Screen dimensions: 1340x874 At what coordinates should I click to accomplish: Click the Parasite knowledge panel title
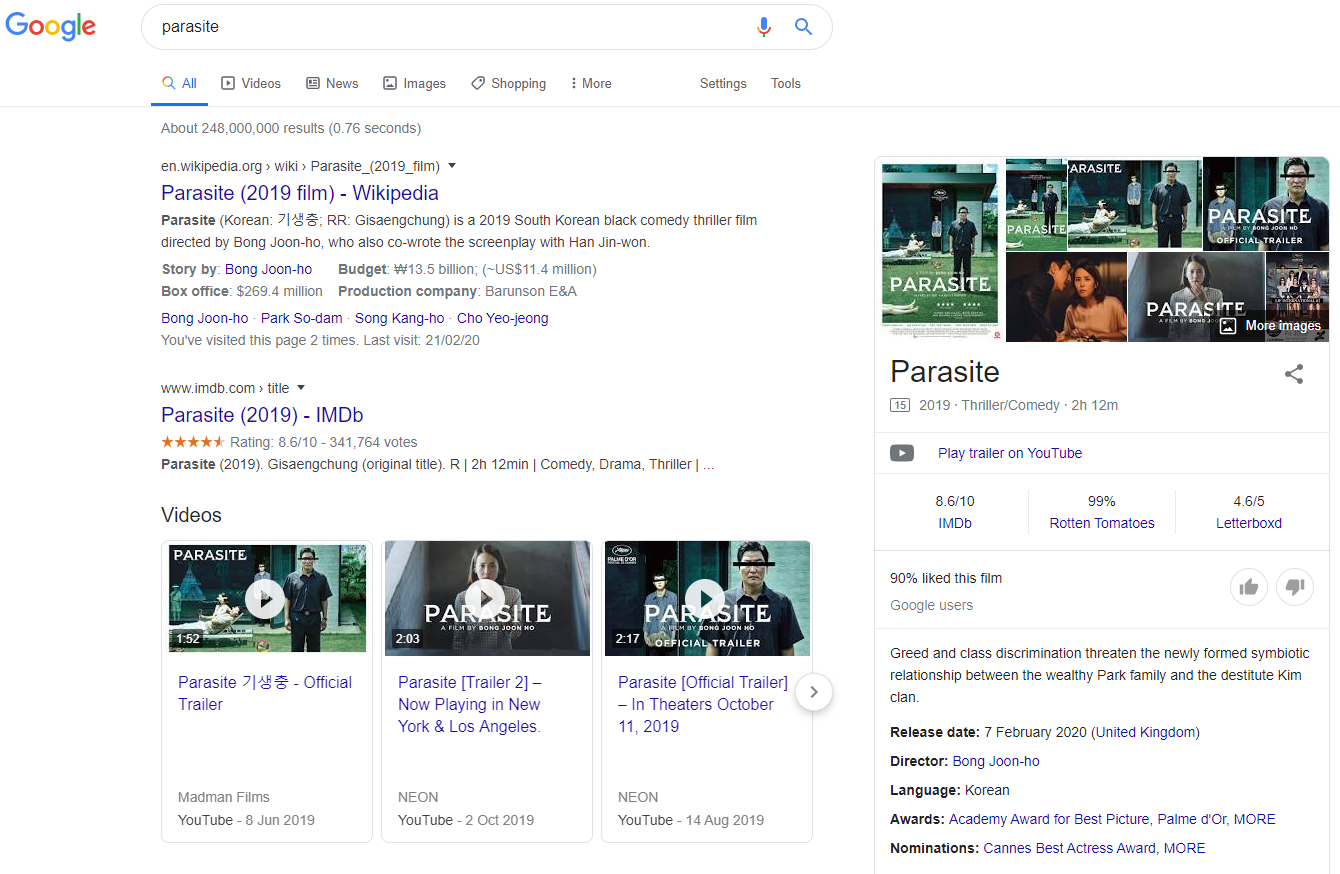click(x=945, y=372)
